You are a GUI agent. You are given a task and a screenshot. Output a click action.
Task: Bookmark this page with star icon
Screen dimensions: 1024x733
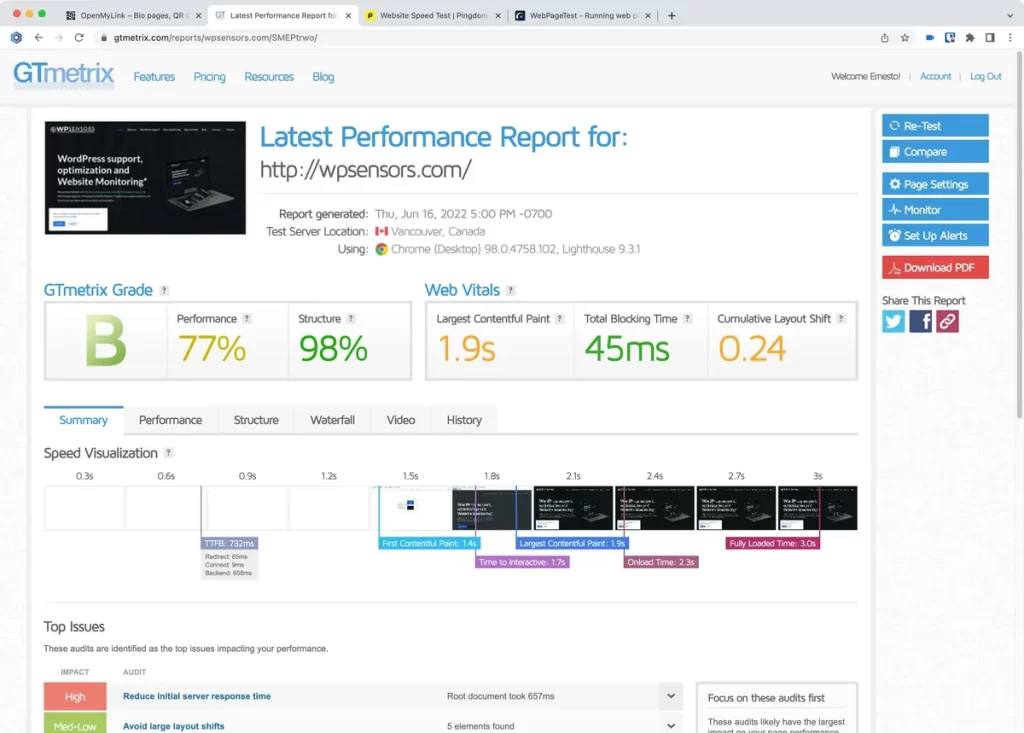[x=904, y=38]
